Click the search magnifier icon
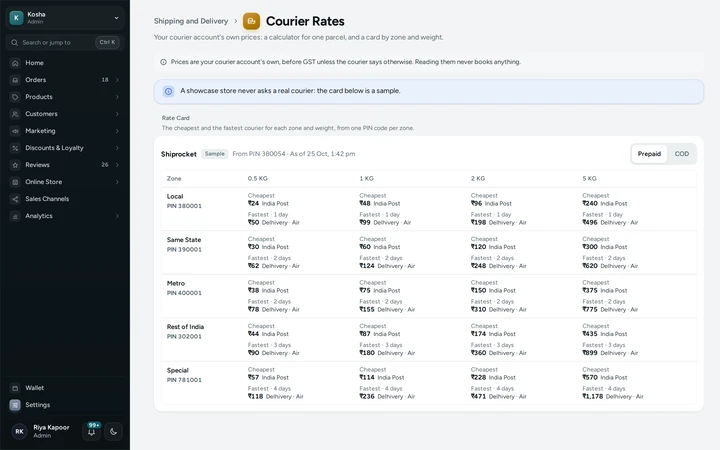 tap(15, 42)
